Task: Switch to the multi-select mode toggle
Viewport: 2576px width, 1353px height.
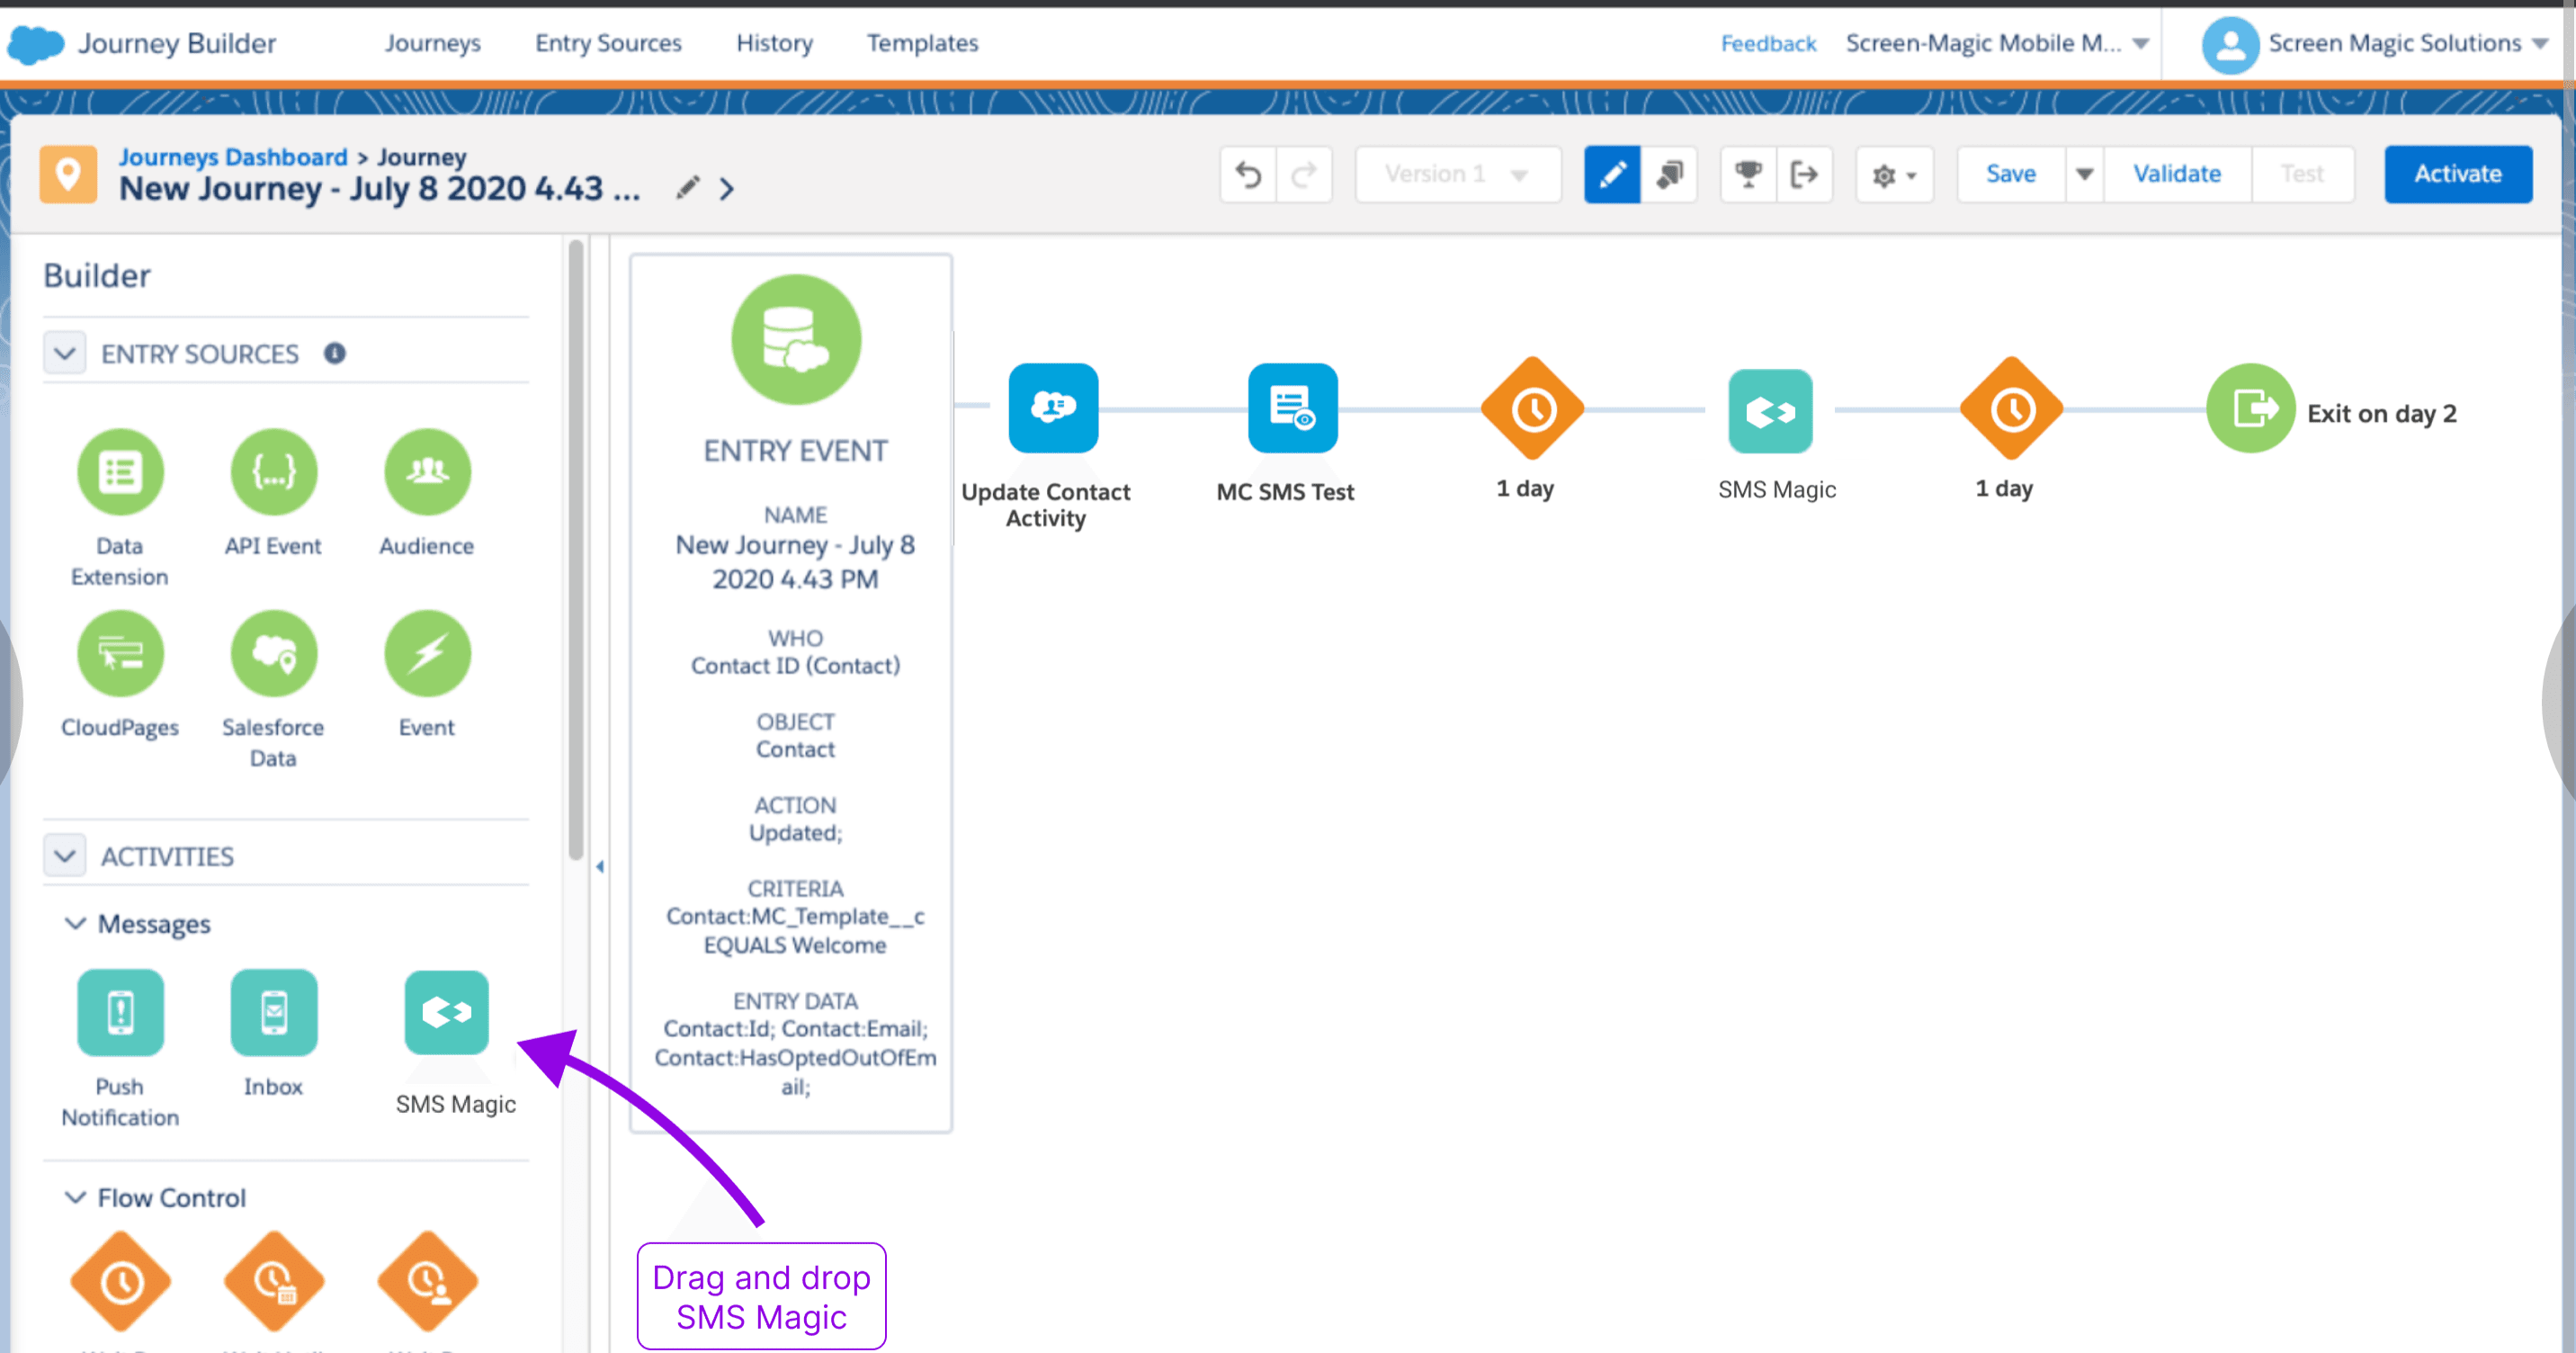Action: (1669, 175)
